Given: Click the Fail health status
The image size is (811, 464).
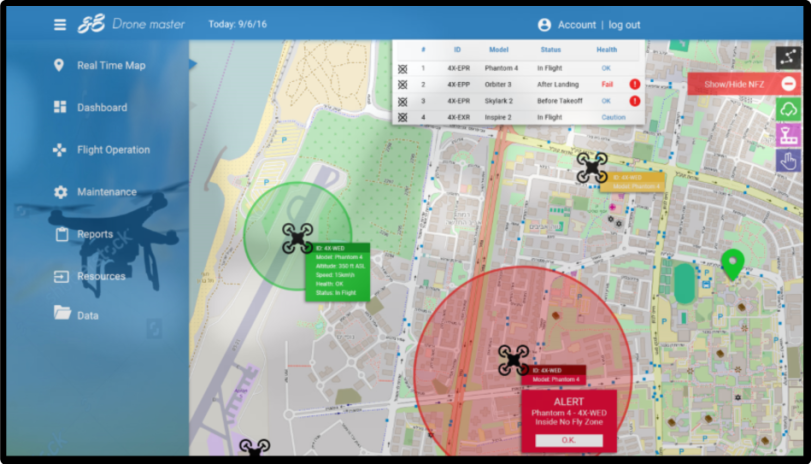Looking at the screenshot, I should (x=607, y=84).
